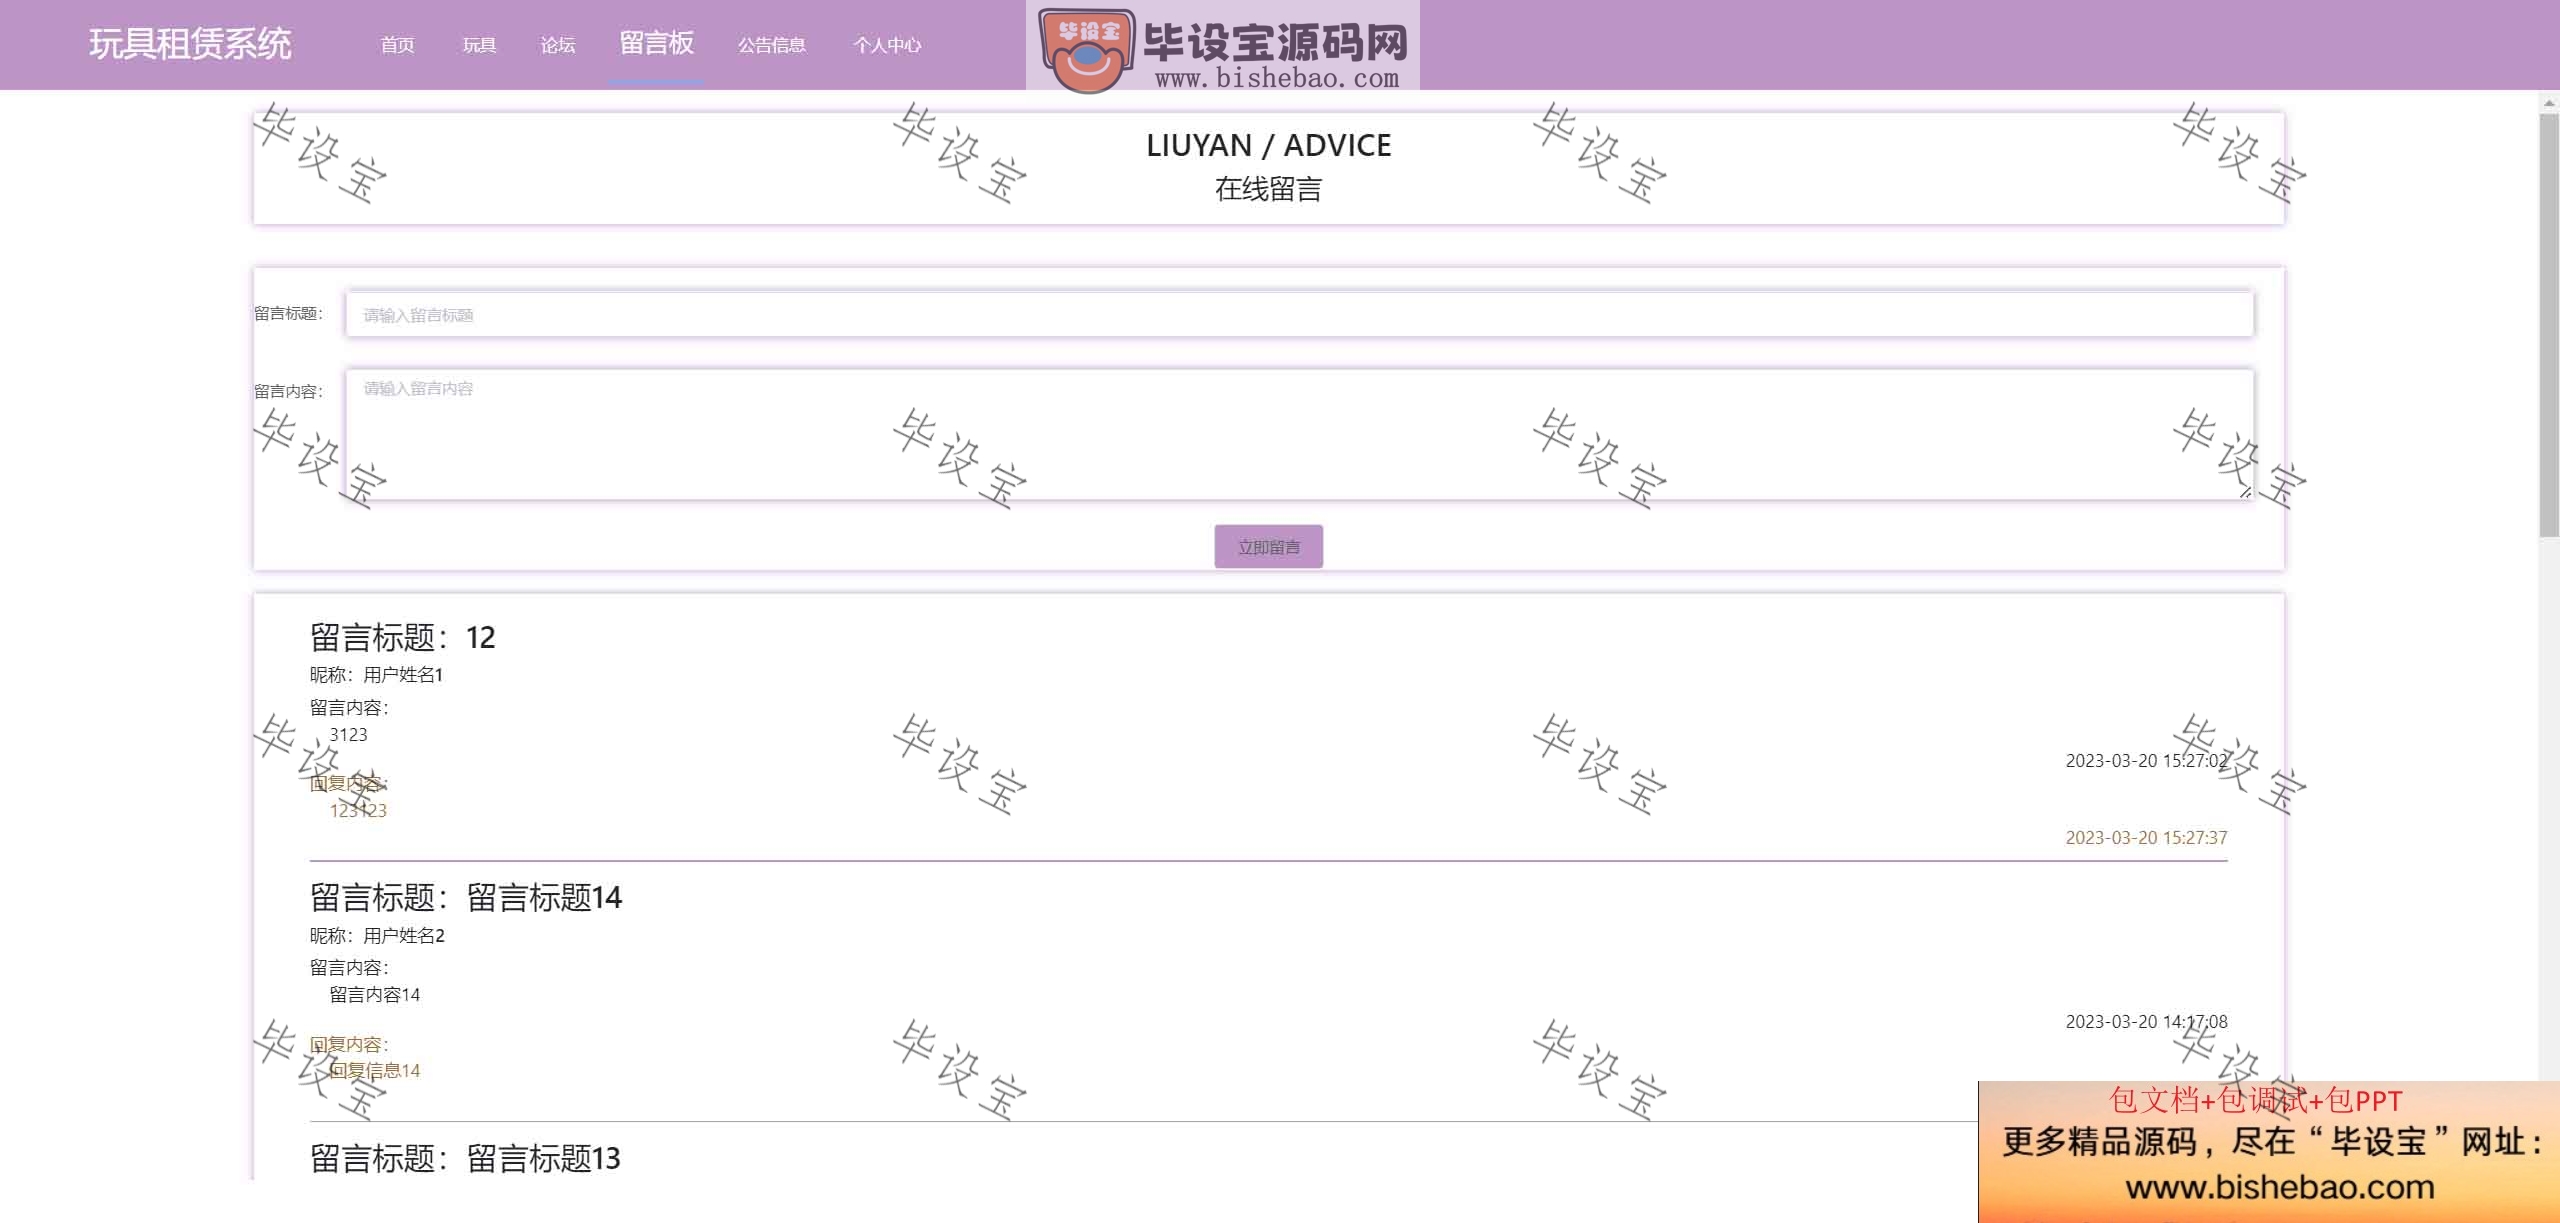Viewport: 2560px width, 1223px height.
Task: Open 个人中心 menu item
Action: tap(887, 45)
